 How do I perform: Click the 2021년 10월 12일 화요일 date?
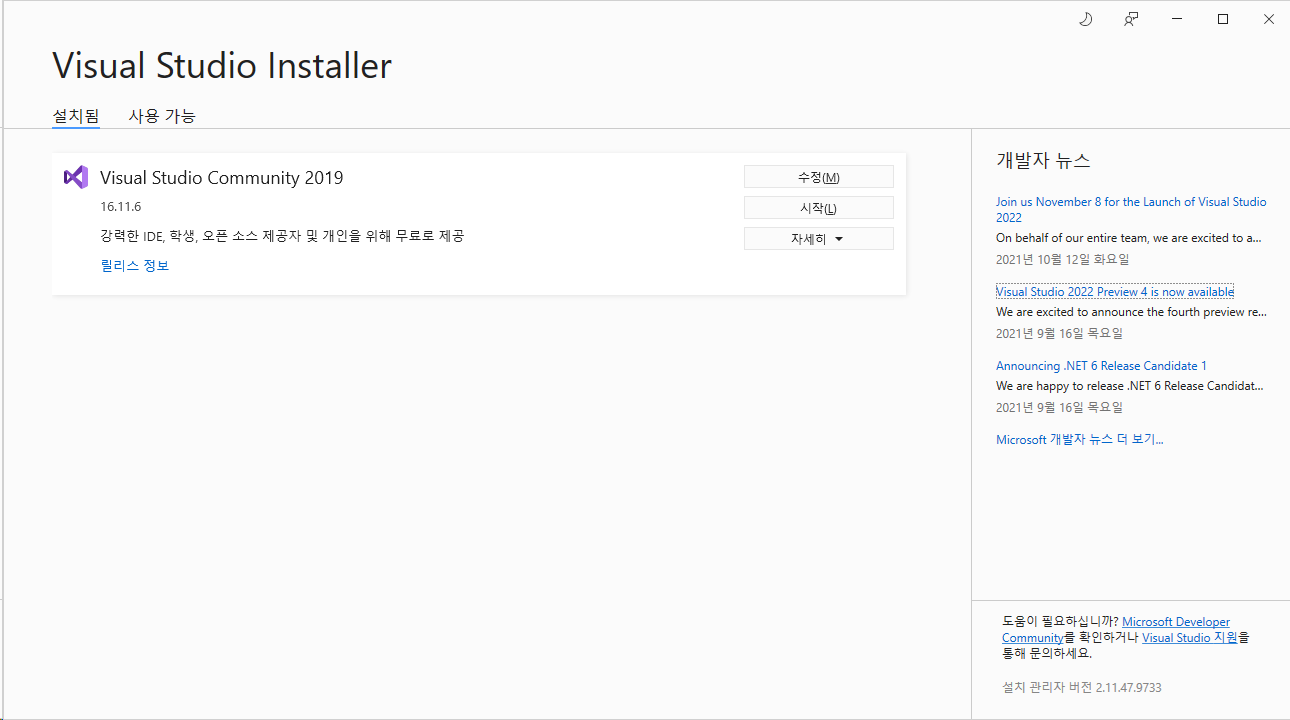1062,259
